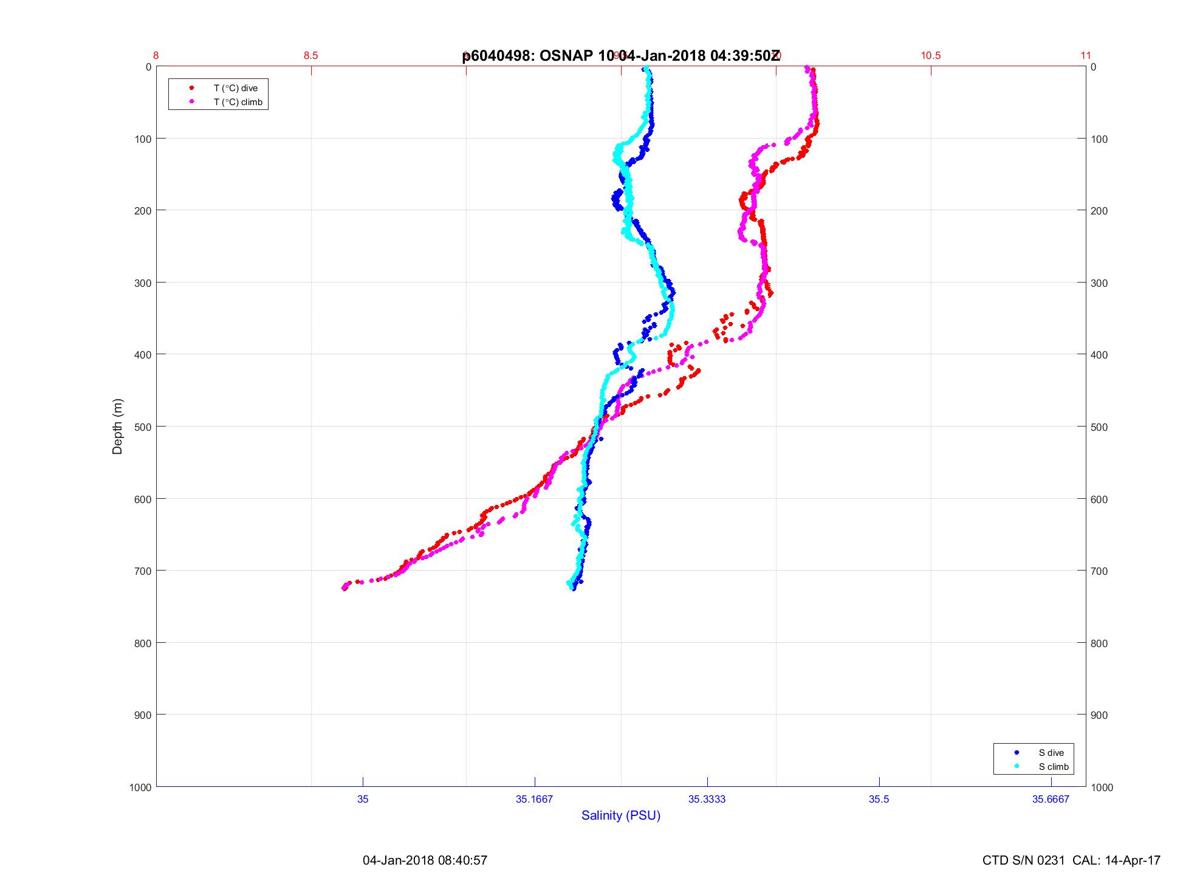This screenshot has height=885, width=1200.
Task: Click the red marker for T dive legend
Action: click(190, 88)
